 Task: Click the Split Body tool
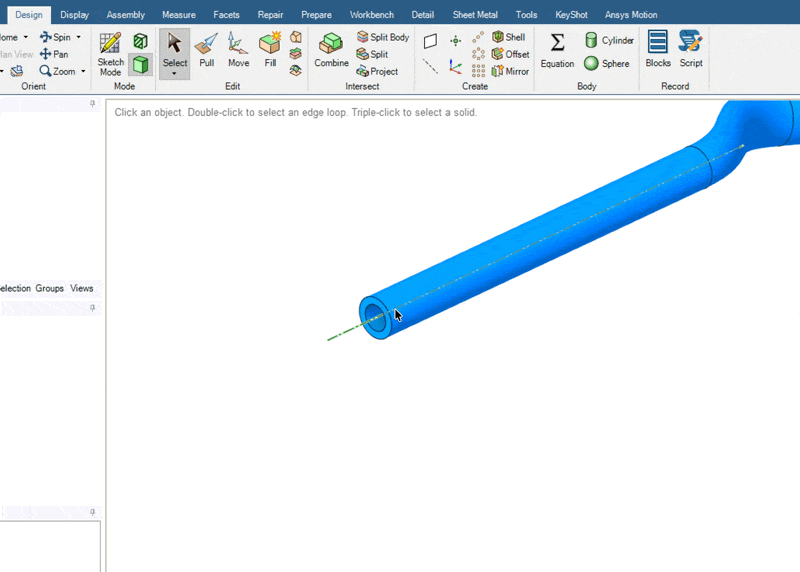(383, 37)
